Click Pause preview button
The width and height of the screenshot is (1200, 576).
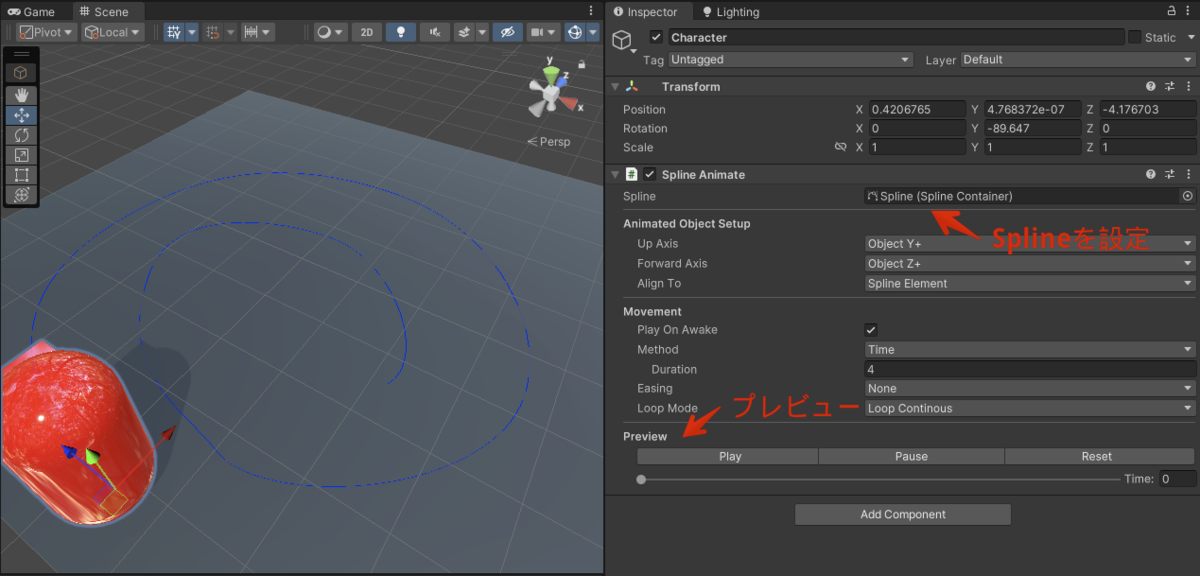point(911,456)
